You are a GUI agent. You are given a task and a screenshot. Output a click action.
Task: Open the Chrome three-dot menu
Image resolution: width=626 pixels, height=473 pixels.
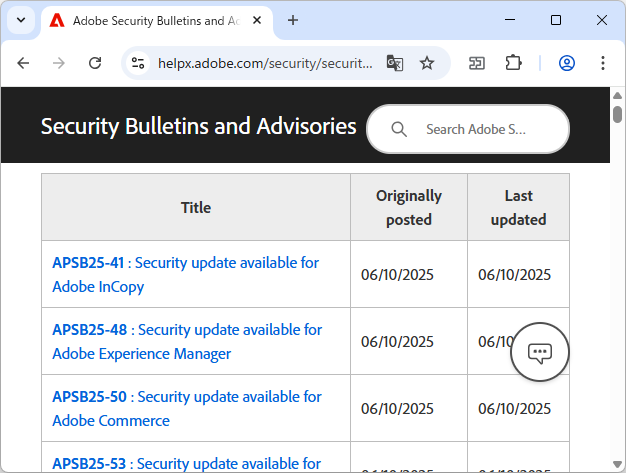click(603, 63)
